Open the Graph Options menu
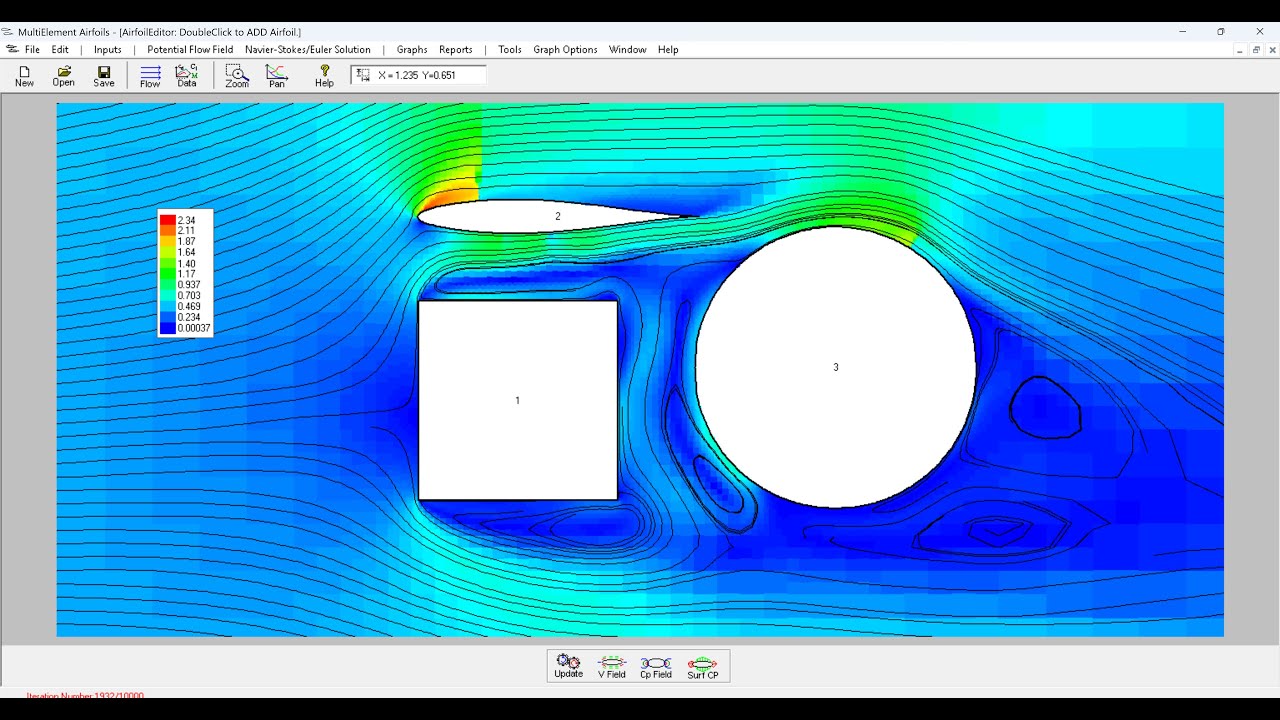 pos(565,49)
